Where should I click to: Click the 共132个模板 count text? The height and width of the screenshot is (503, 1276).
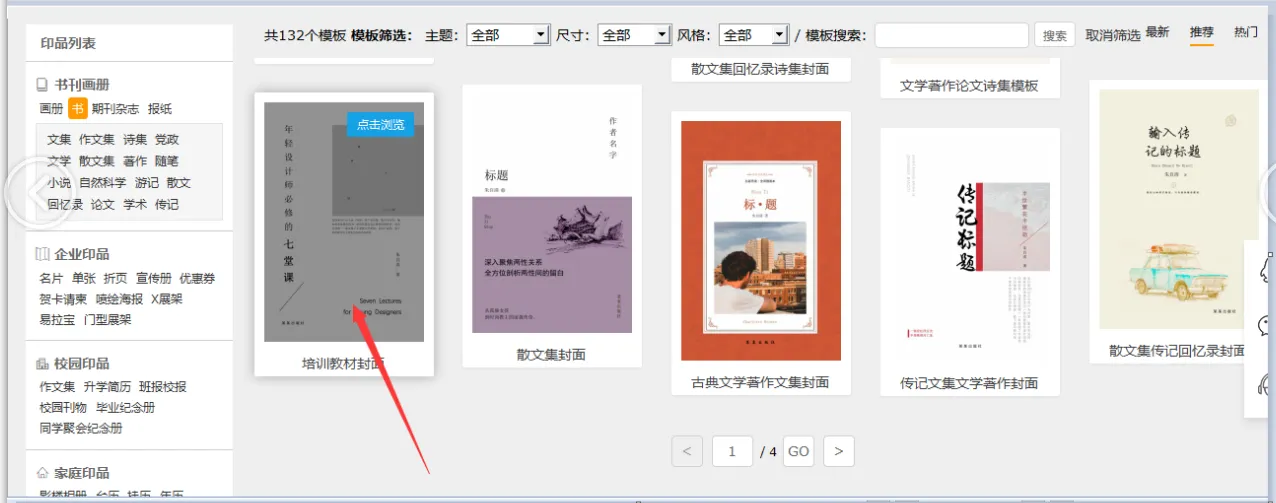[305, 35]
